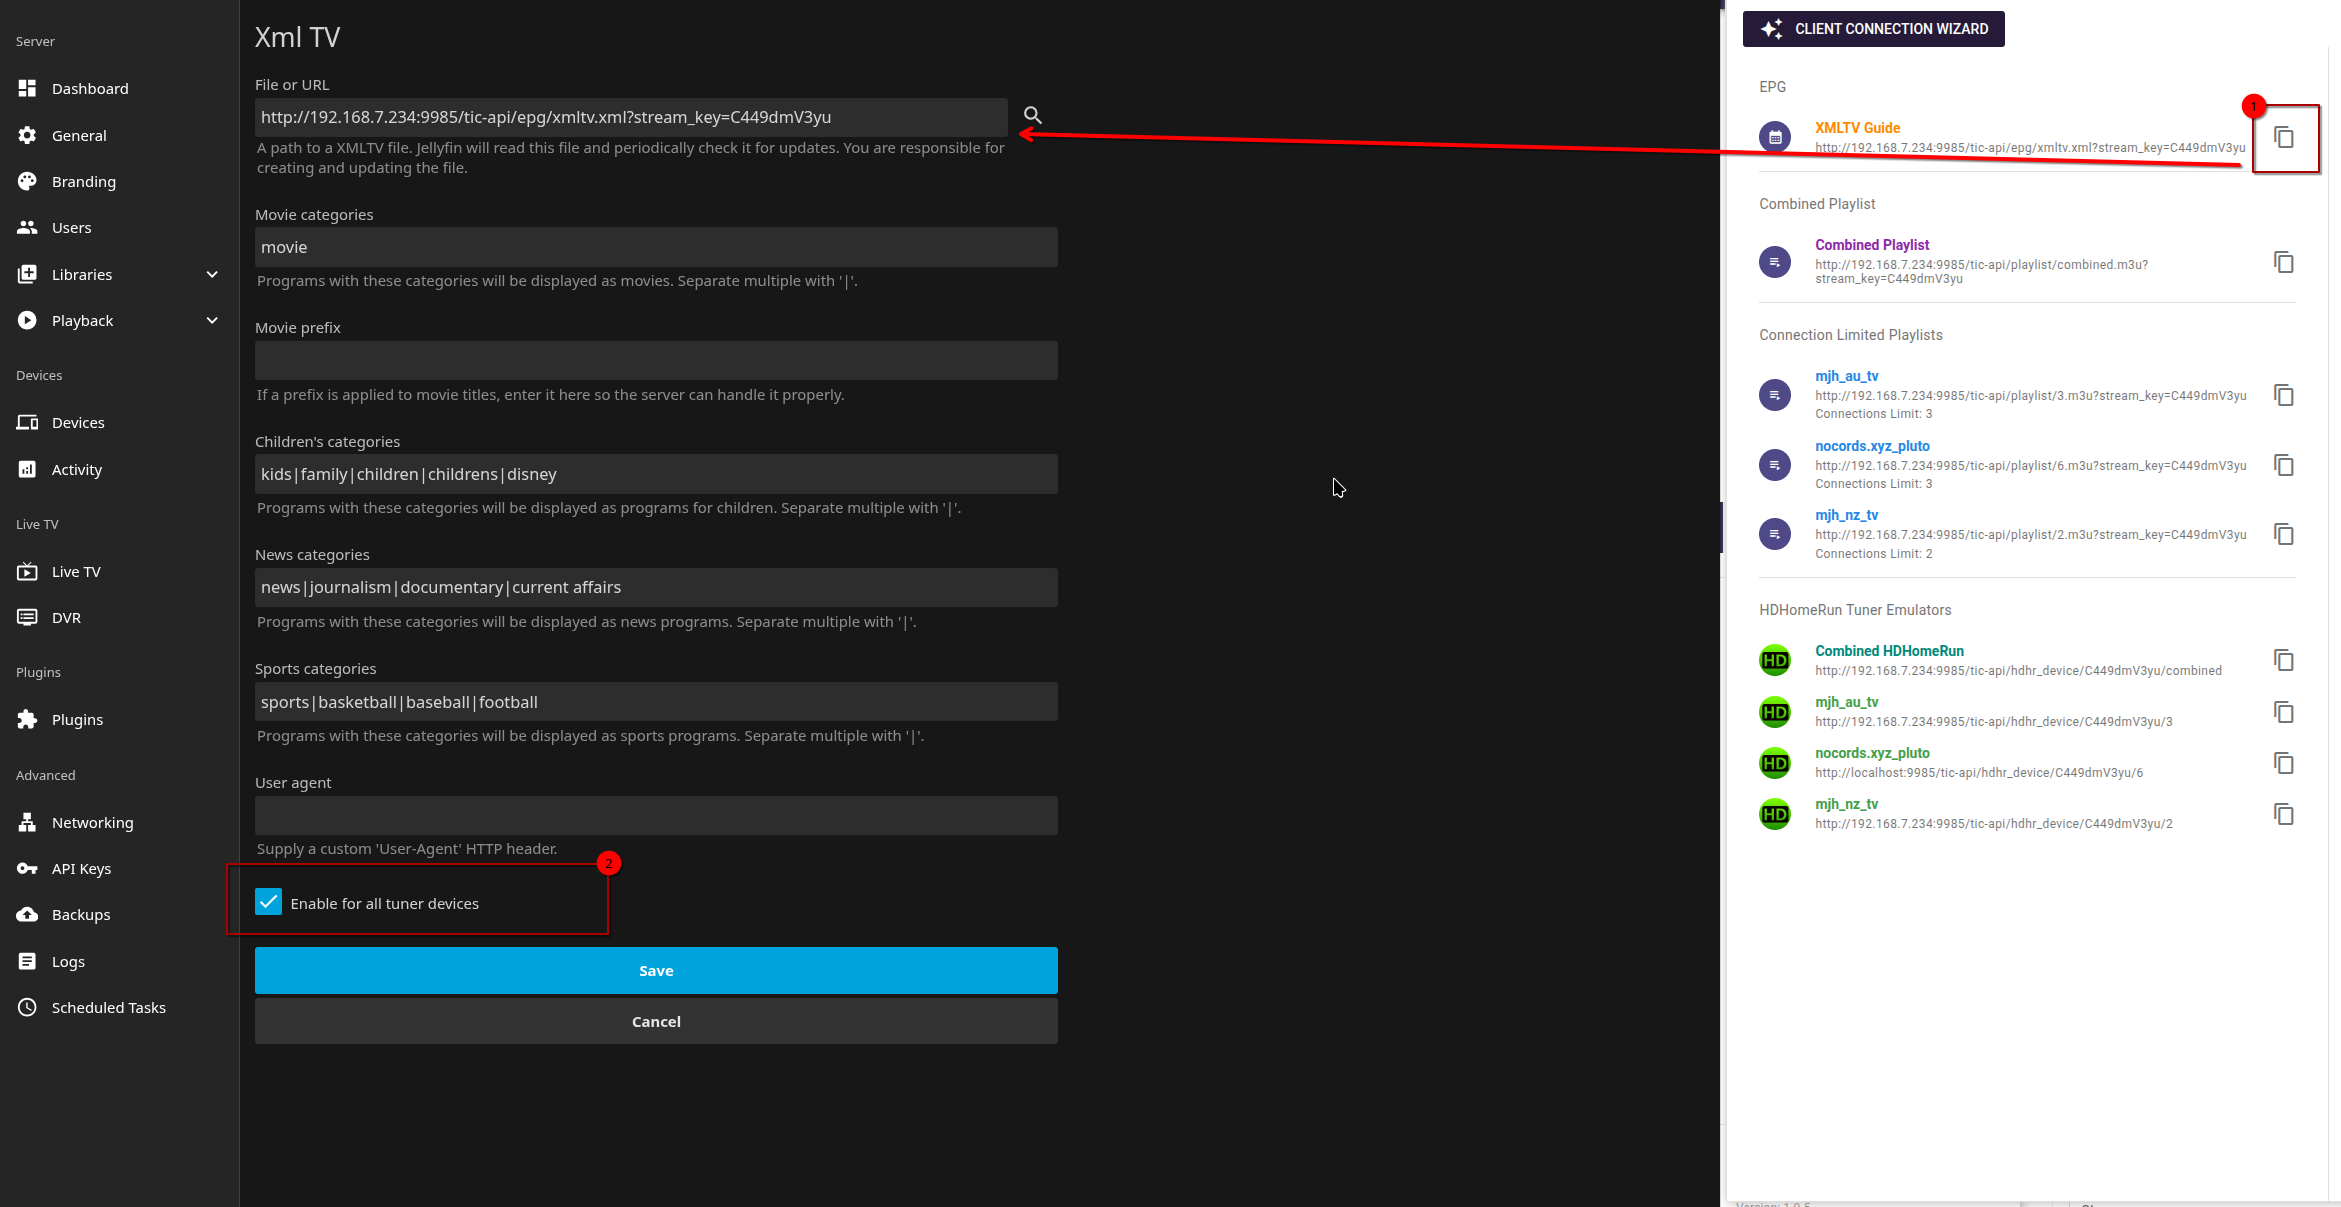Viewport: 2341px width, 1207px height.
Task: Open the Plugins page from the sidebar
Action: click(77, 719)
